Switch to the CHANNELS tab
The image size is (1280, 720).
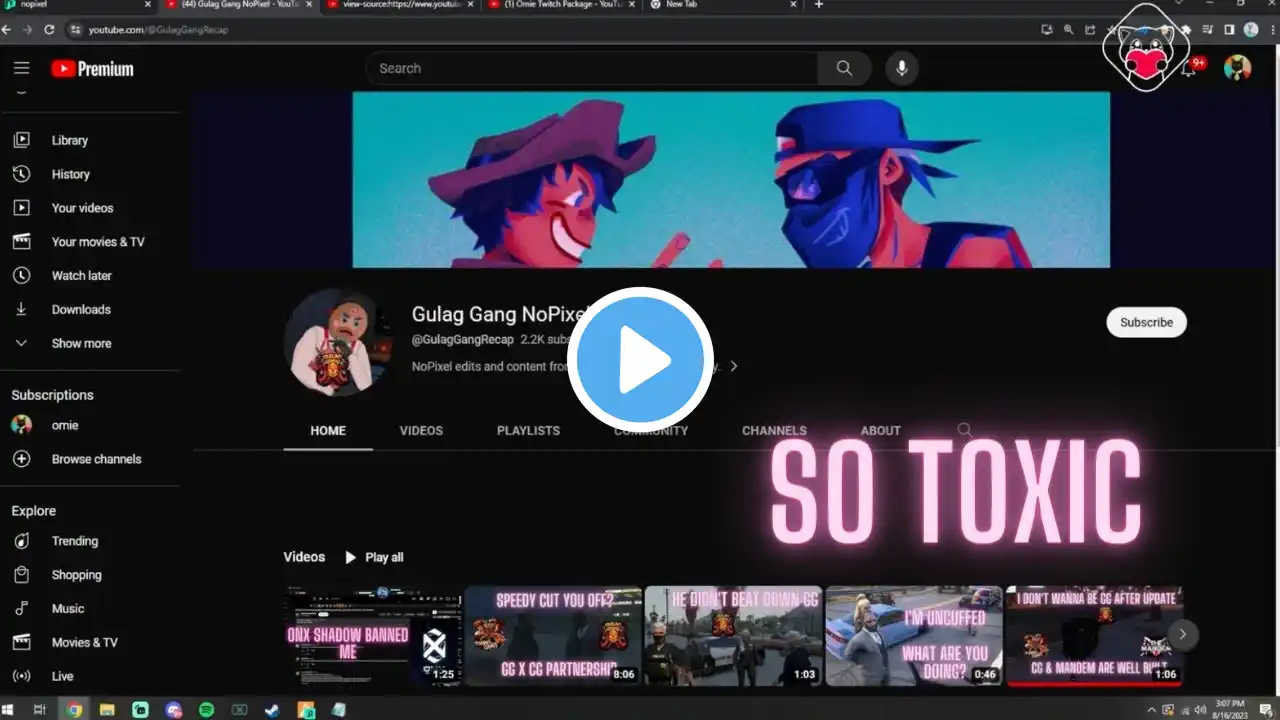pos(774,431)
